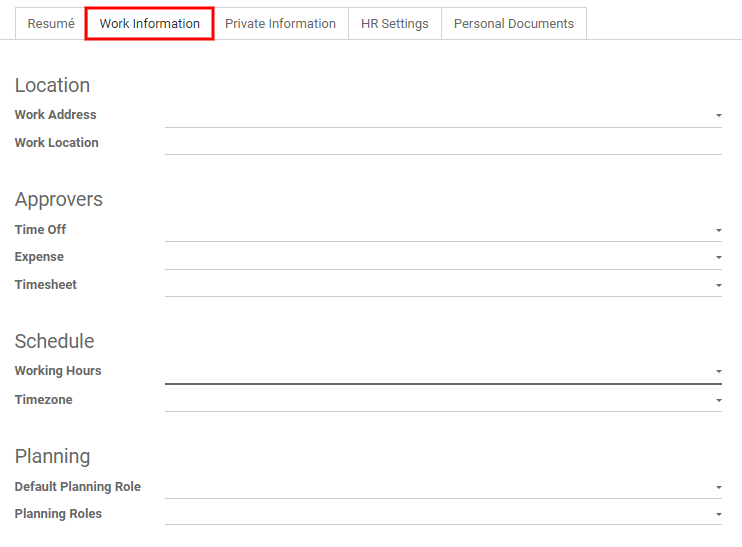The width and height of the screenshot is (742, 547).
Task: Click the Working Hours field label
Action: (x=58, y=371)
